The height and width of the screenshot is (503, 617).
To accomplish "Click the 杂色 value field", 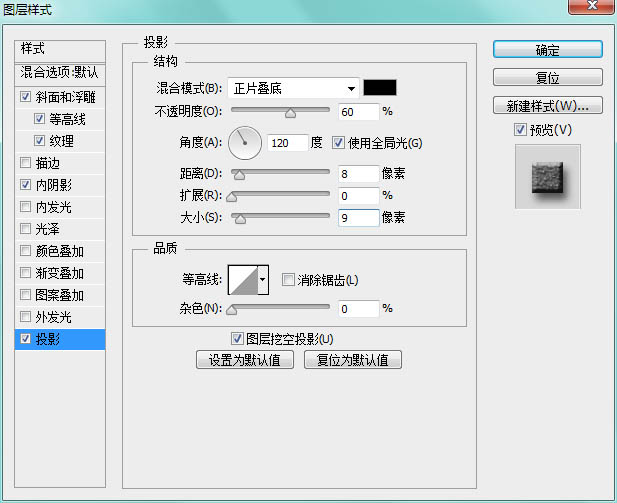I will (358, 309).
